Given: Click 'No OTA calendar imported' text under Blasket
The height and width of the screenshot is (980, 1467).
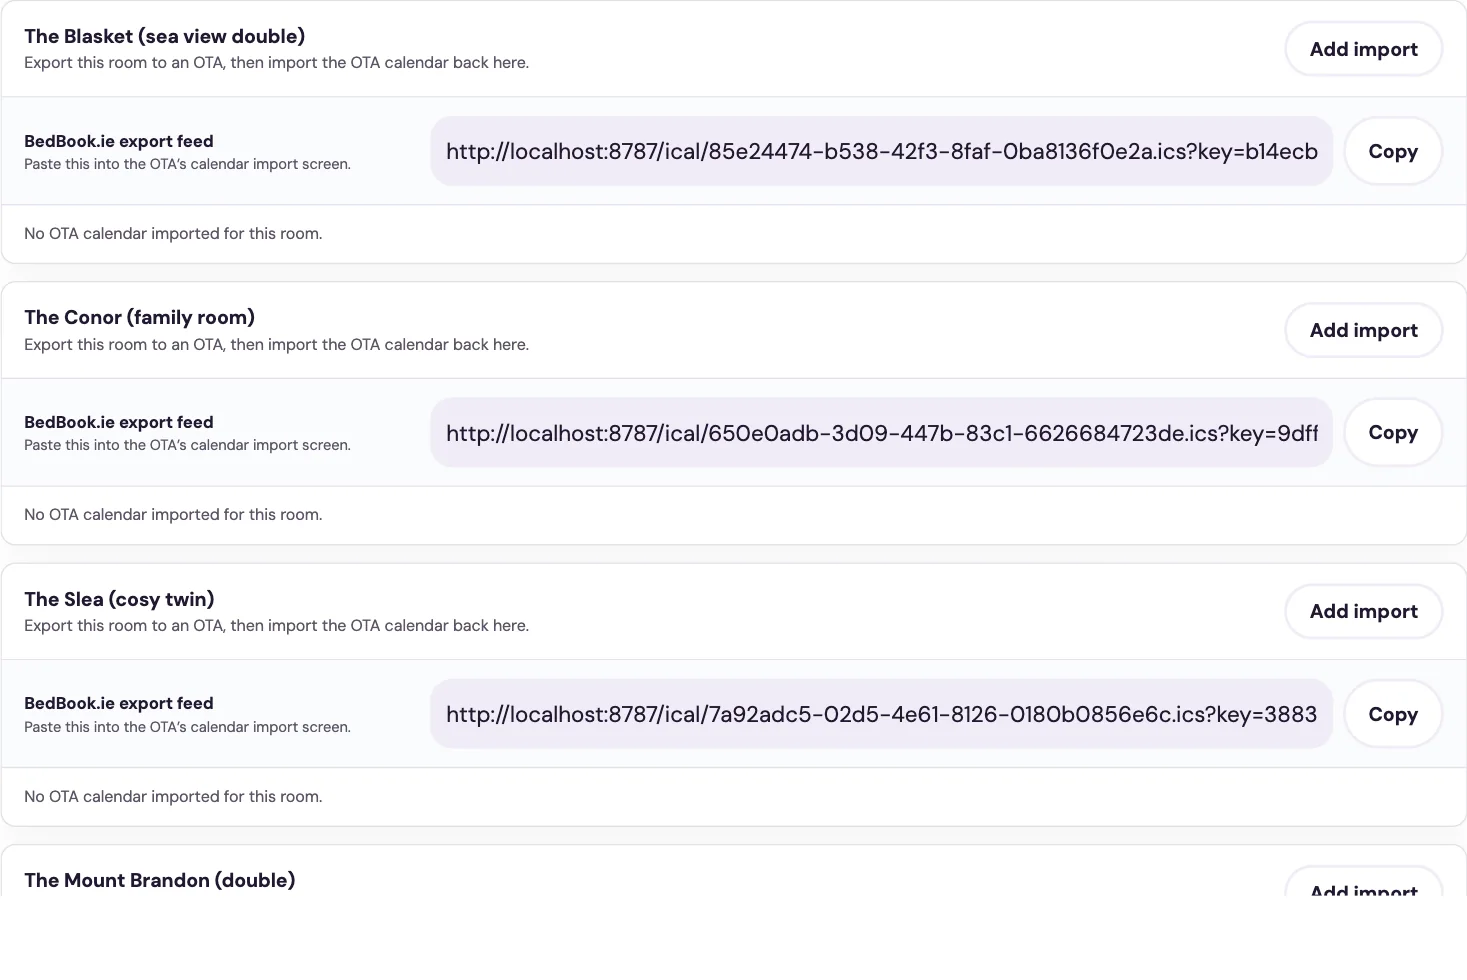Looking at the screenshot, I should point(173,233).
